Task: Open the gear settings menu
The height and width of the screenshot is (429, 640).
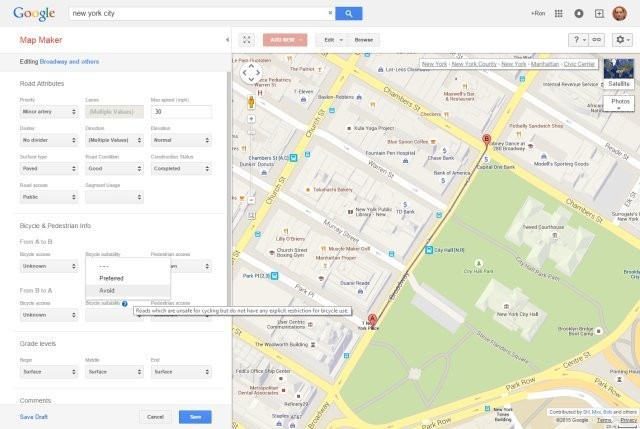Action: click(623, 40)
